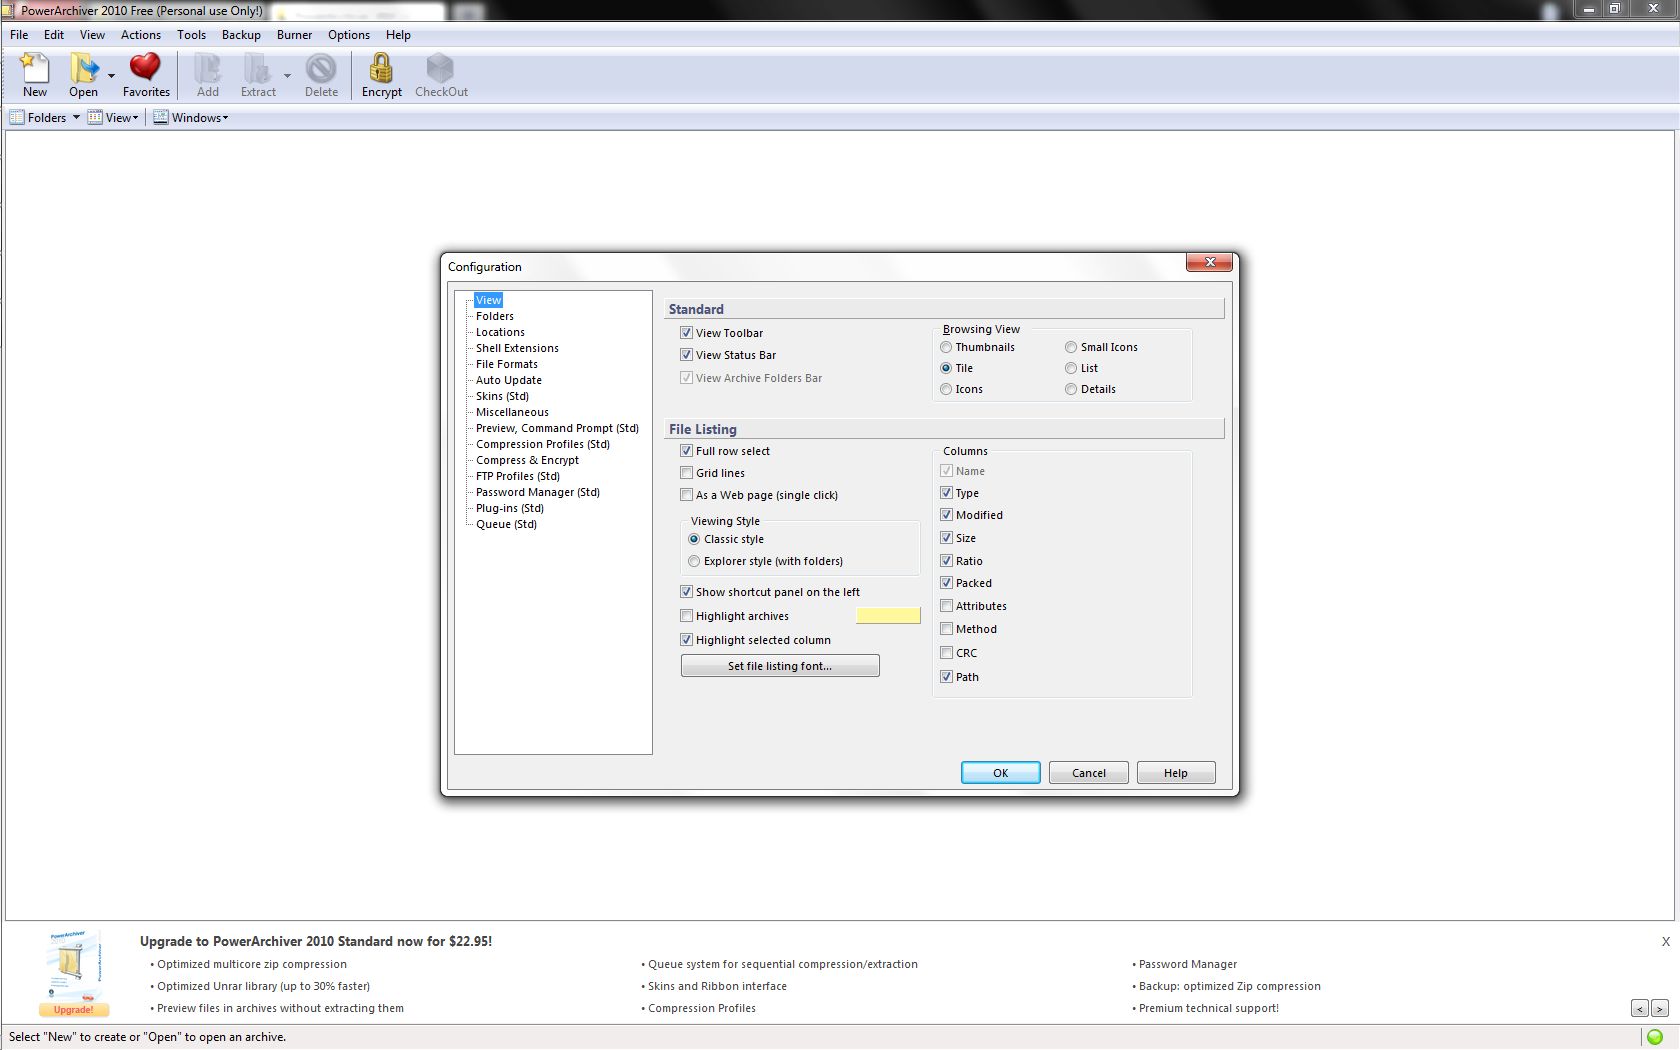Select Miscellaneous in configuration tree
Viewport: 1680px width, 1050px height.
(512, 412)
